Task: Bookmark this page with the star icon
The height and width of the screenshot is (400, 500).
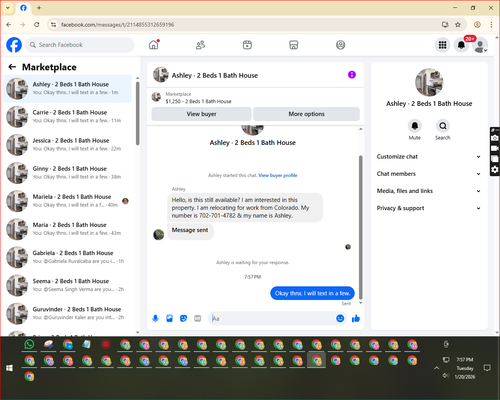Action: point(458,24)
